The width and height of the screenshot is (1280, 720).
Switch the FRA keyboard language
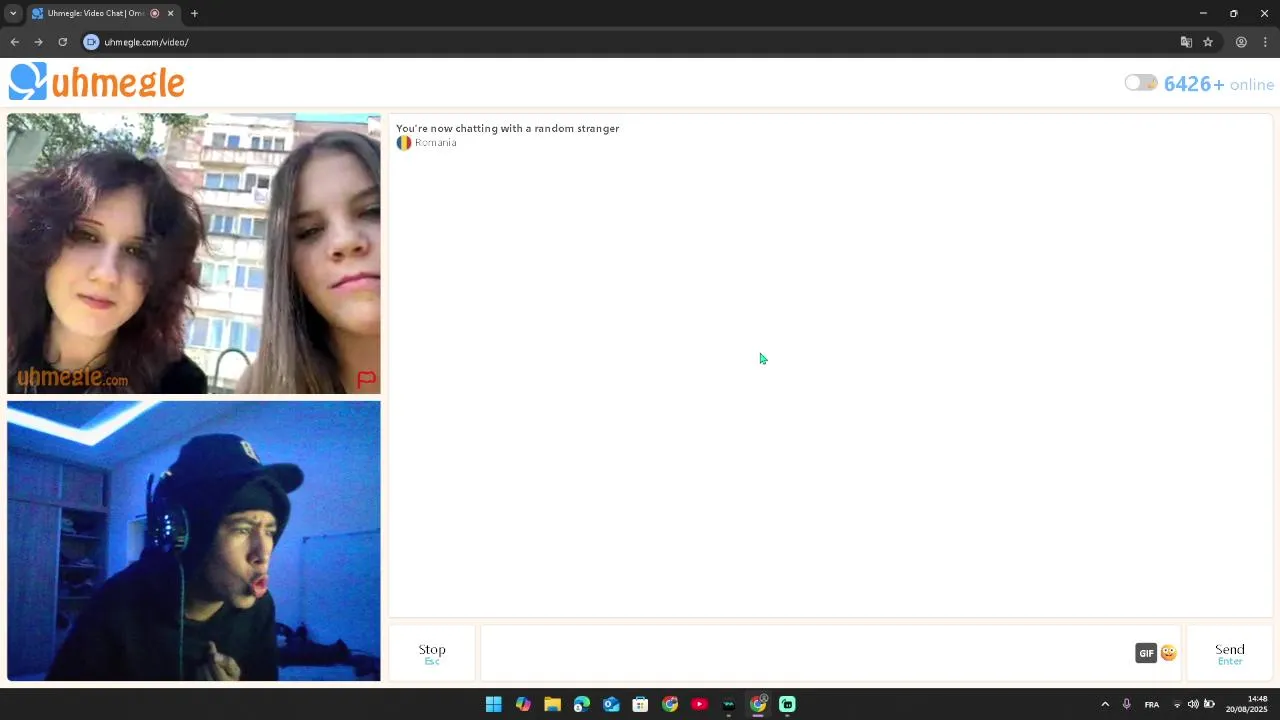(1152, 704)
